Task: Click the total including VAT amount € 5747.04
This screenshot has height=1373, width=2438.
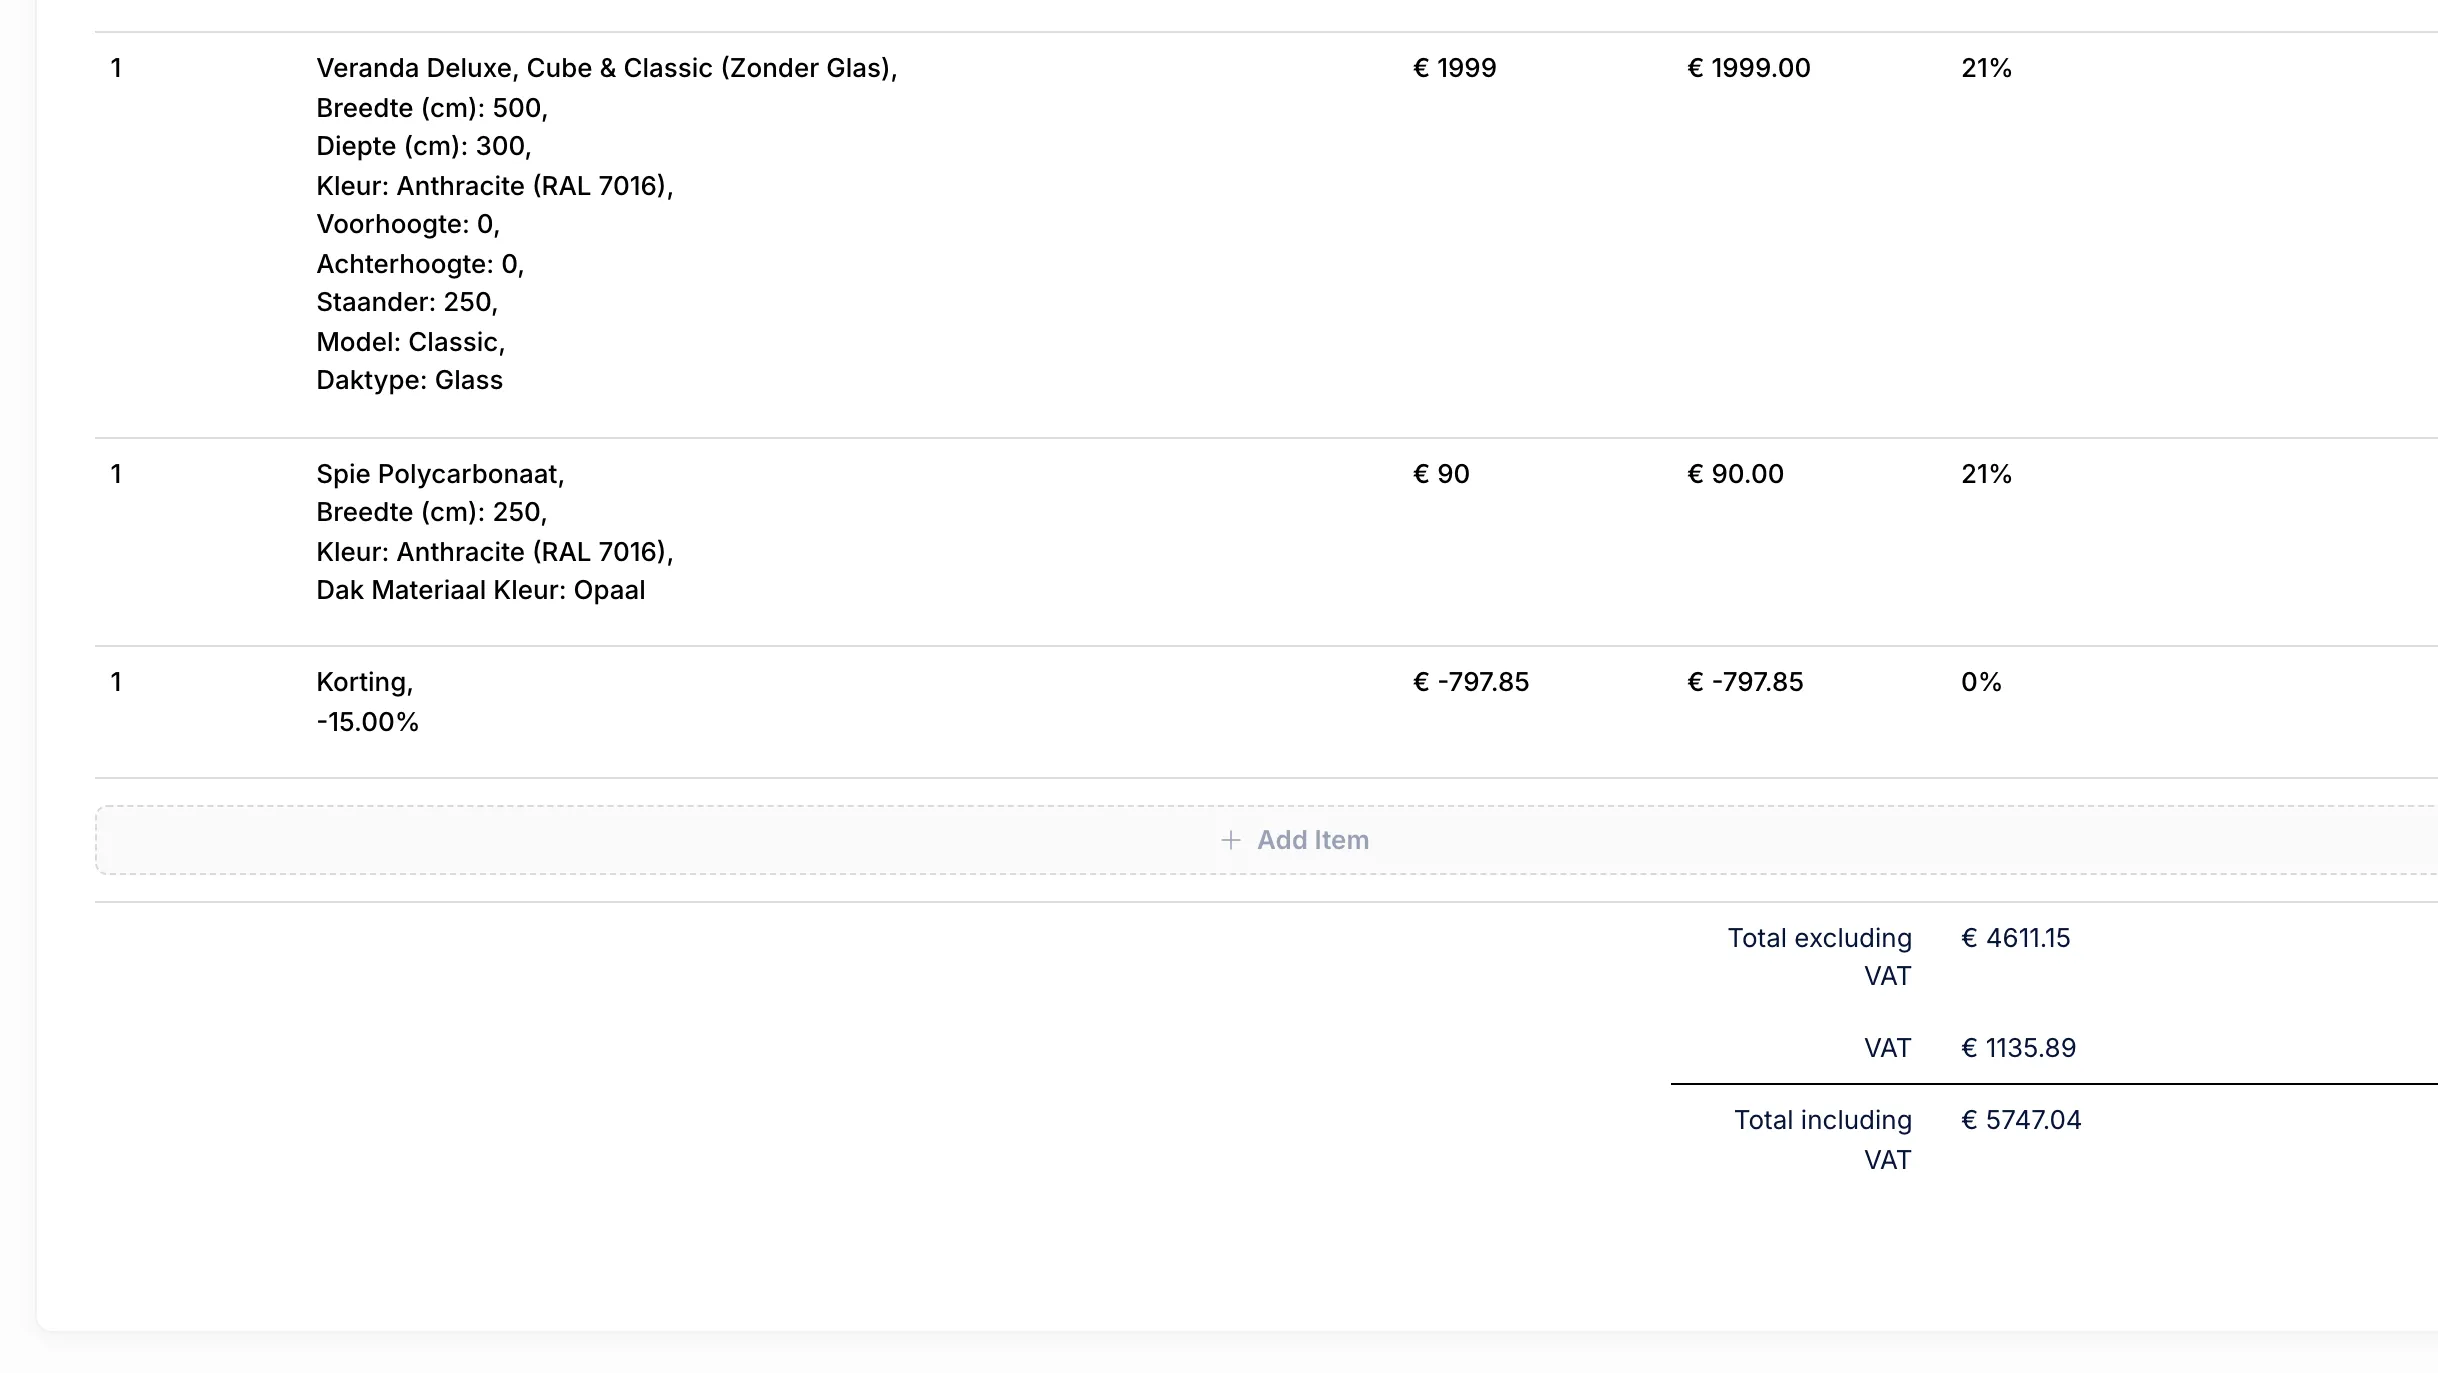Action: [2021, 1120]
